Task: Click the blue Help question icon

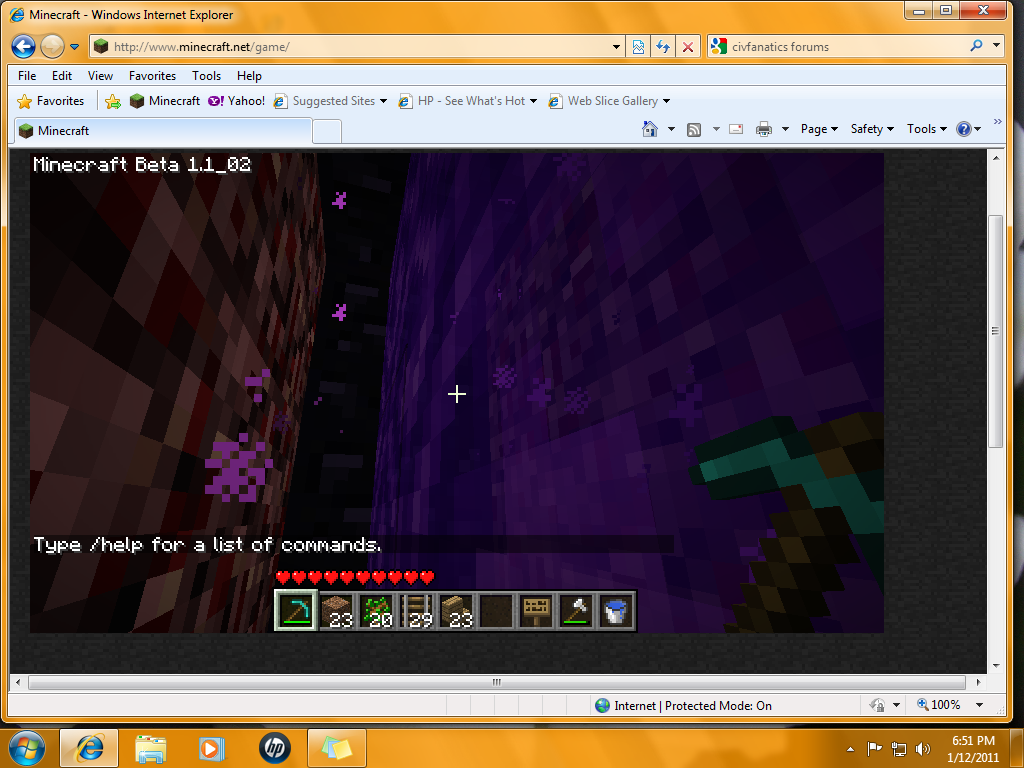Action: click(964, 129)
